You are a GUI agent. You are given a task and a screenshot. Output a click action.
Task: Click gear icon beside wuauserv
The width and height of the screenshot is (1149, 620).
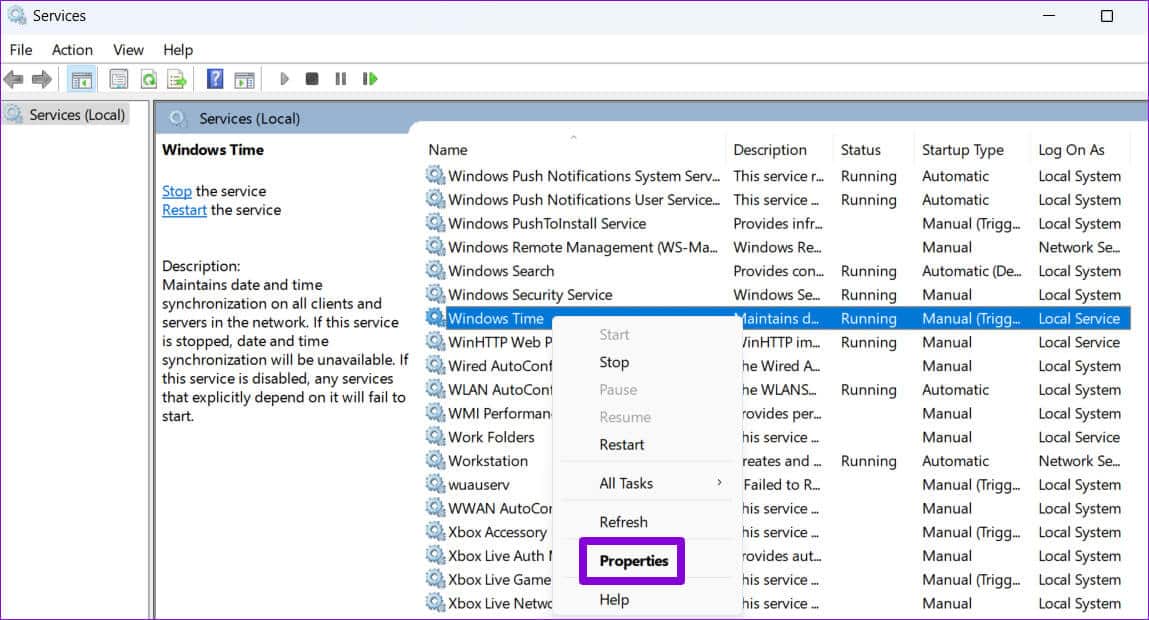(435, 484)
